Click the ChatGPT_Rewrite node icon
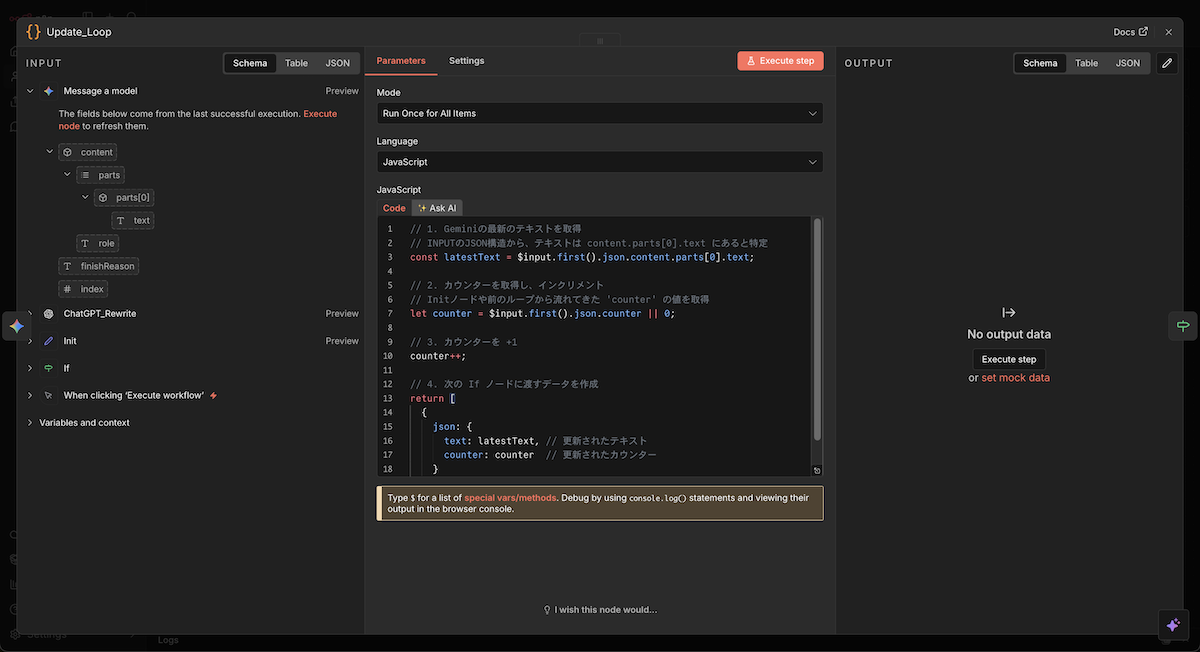1200x652 pixels. [x=49, y=314]
